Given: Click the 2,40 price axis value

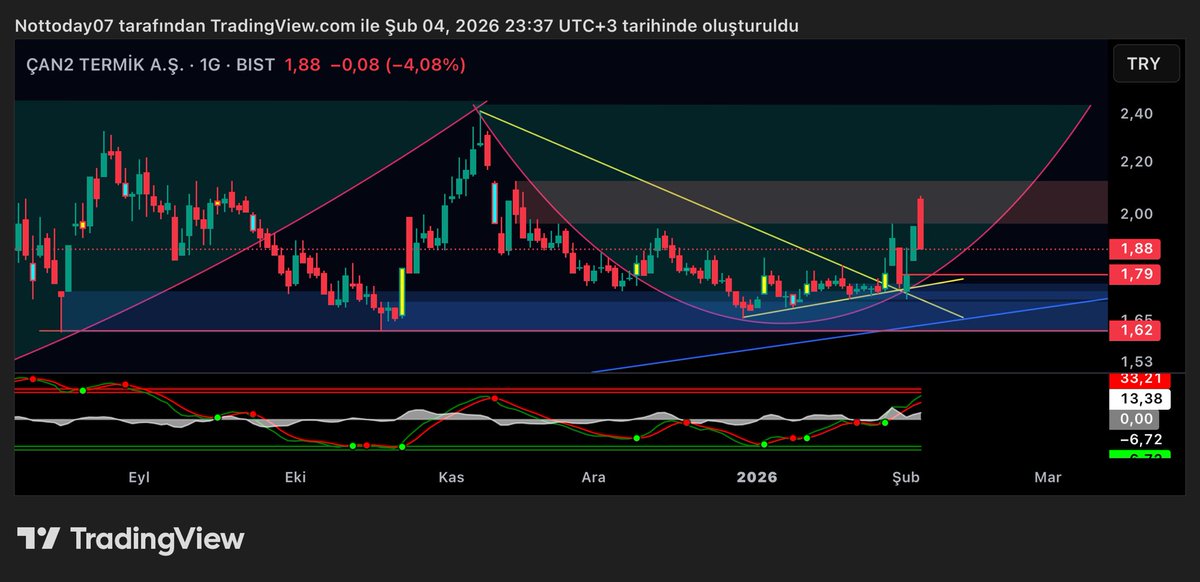Looking at the screenshot, I should tap(1136, 114).
